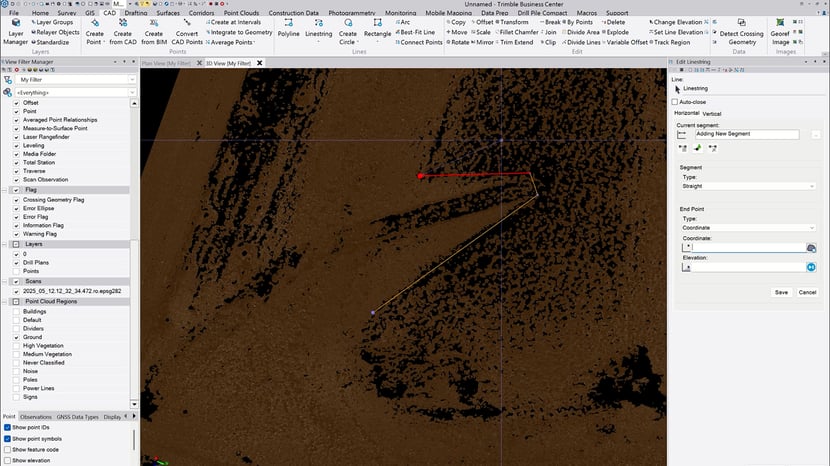Uncheck the Offset filter item
This screenshot has width=830, height=466.
point(16,103)
